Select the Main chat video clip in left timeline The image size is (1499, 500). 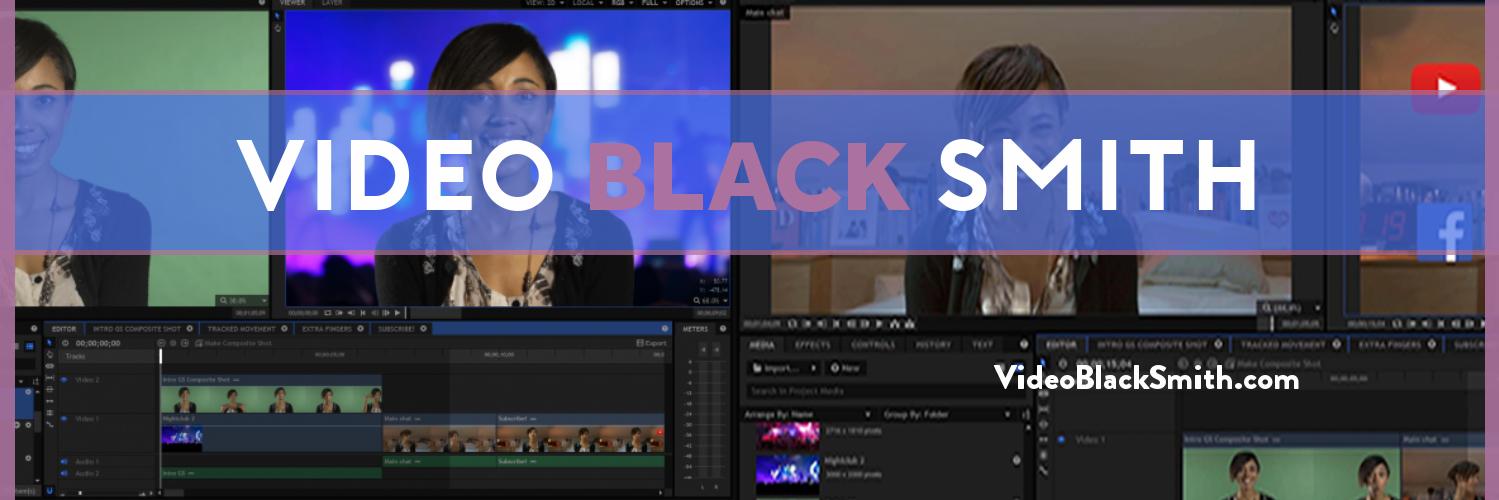(439, 432)
